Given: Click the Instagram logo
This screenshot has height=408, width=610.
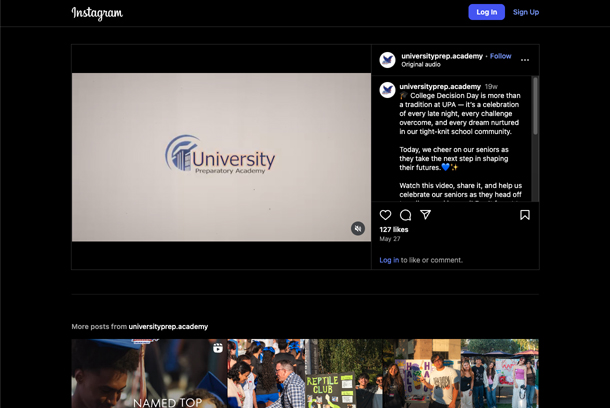Looking at the screenshot, I should click(x=97, y=13).
